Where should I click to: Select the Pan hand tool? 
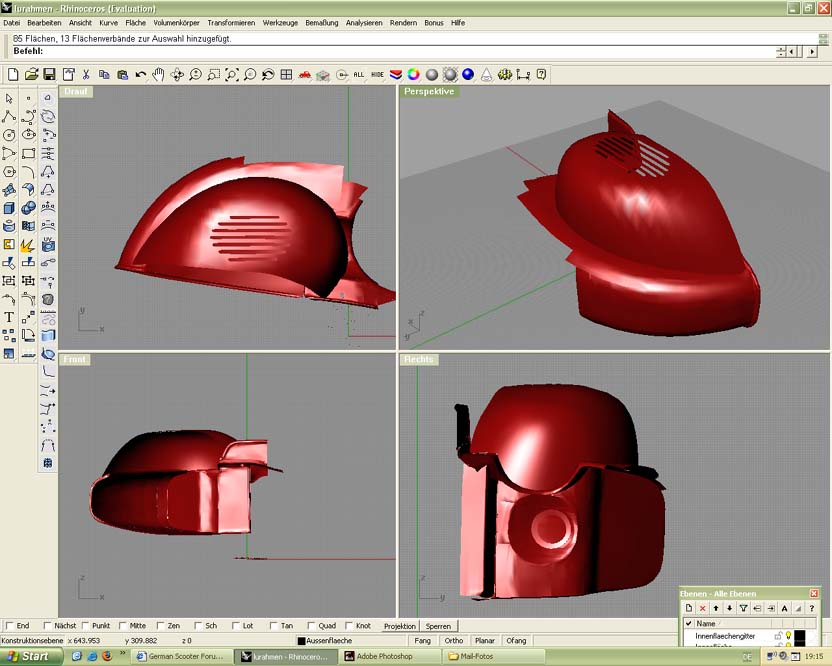(x=158, y=74)
